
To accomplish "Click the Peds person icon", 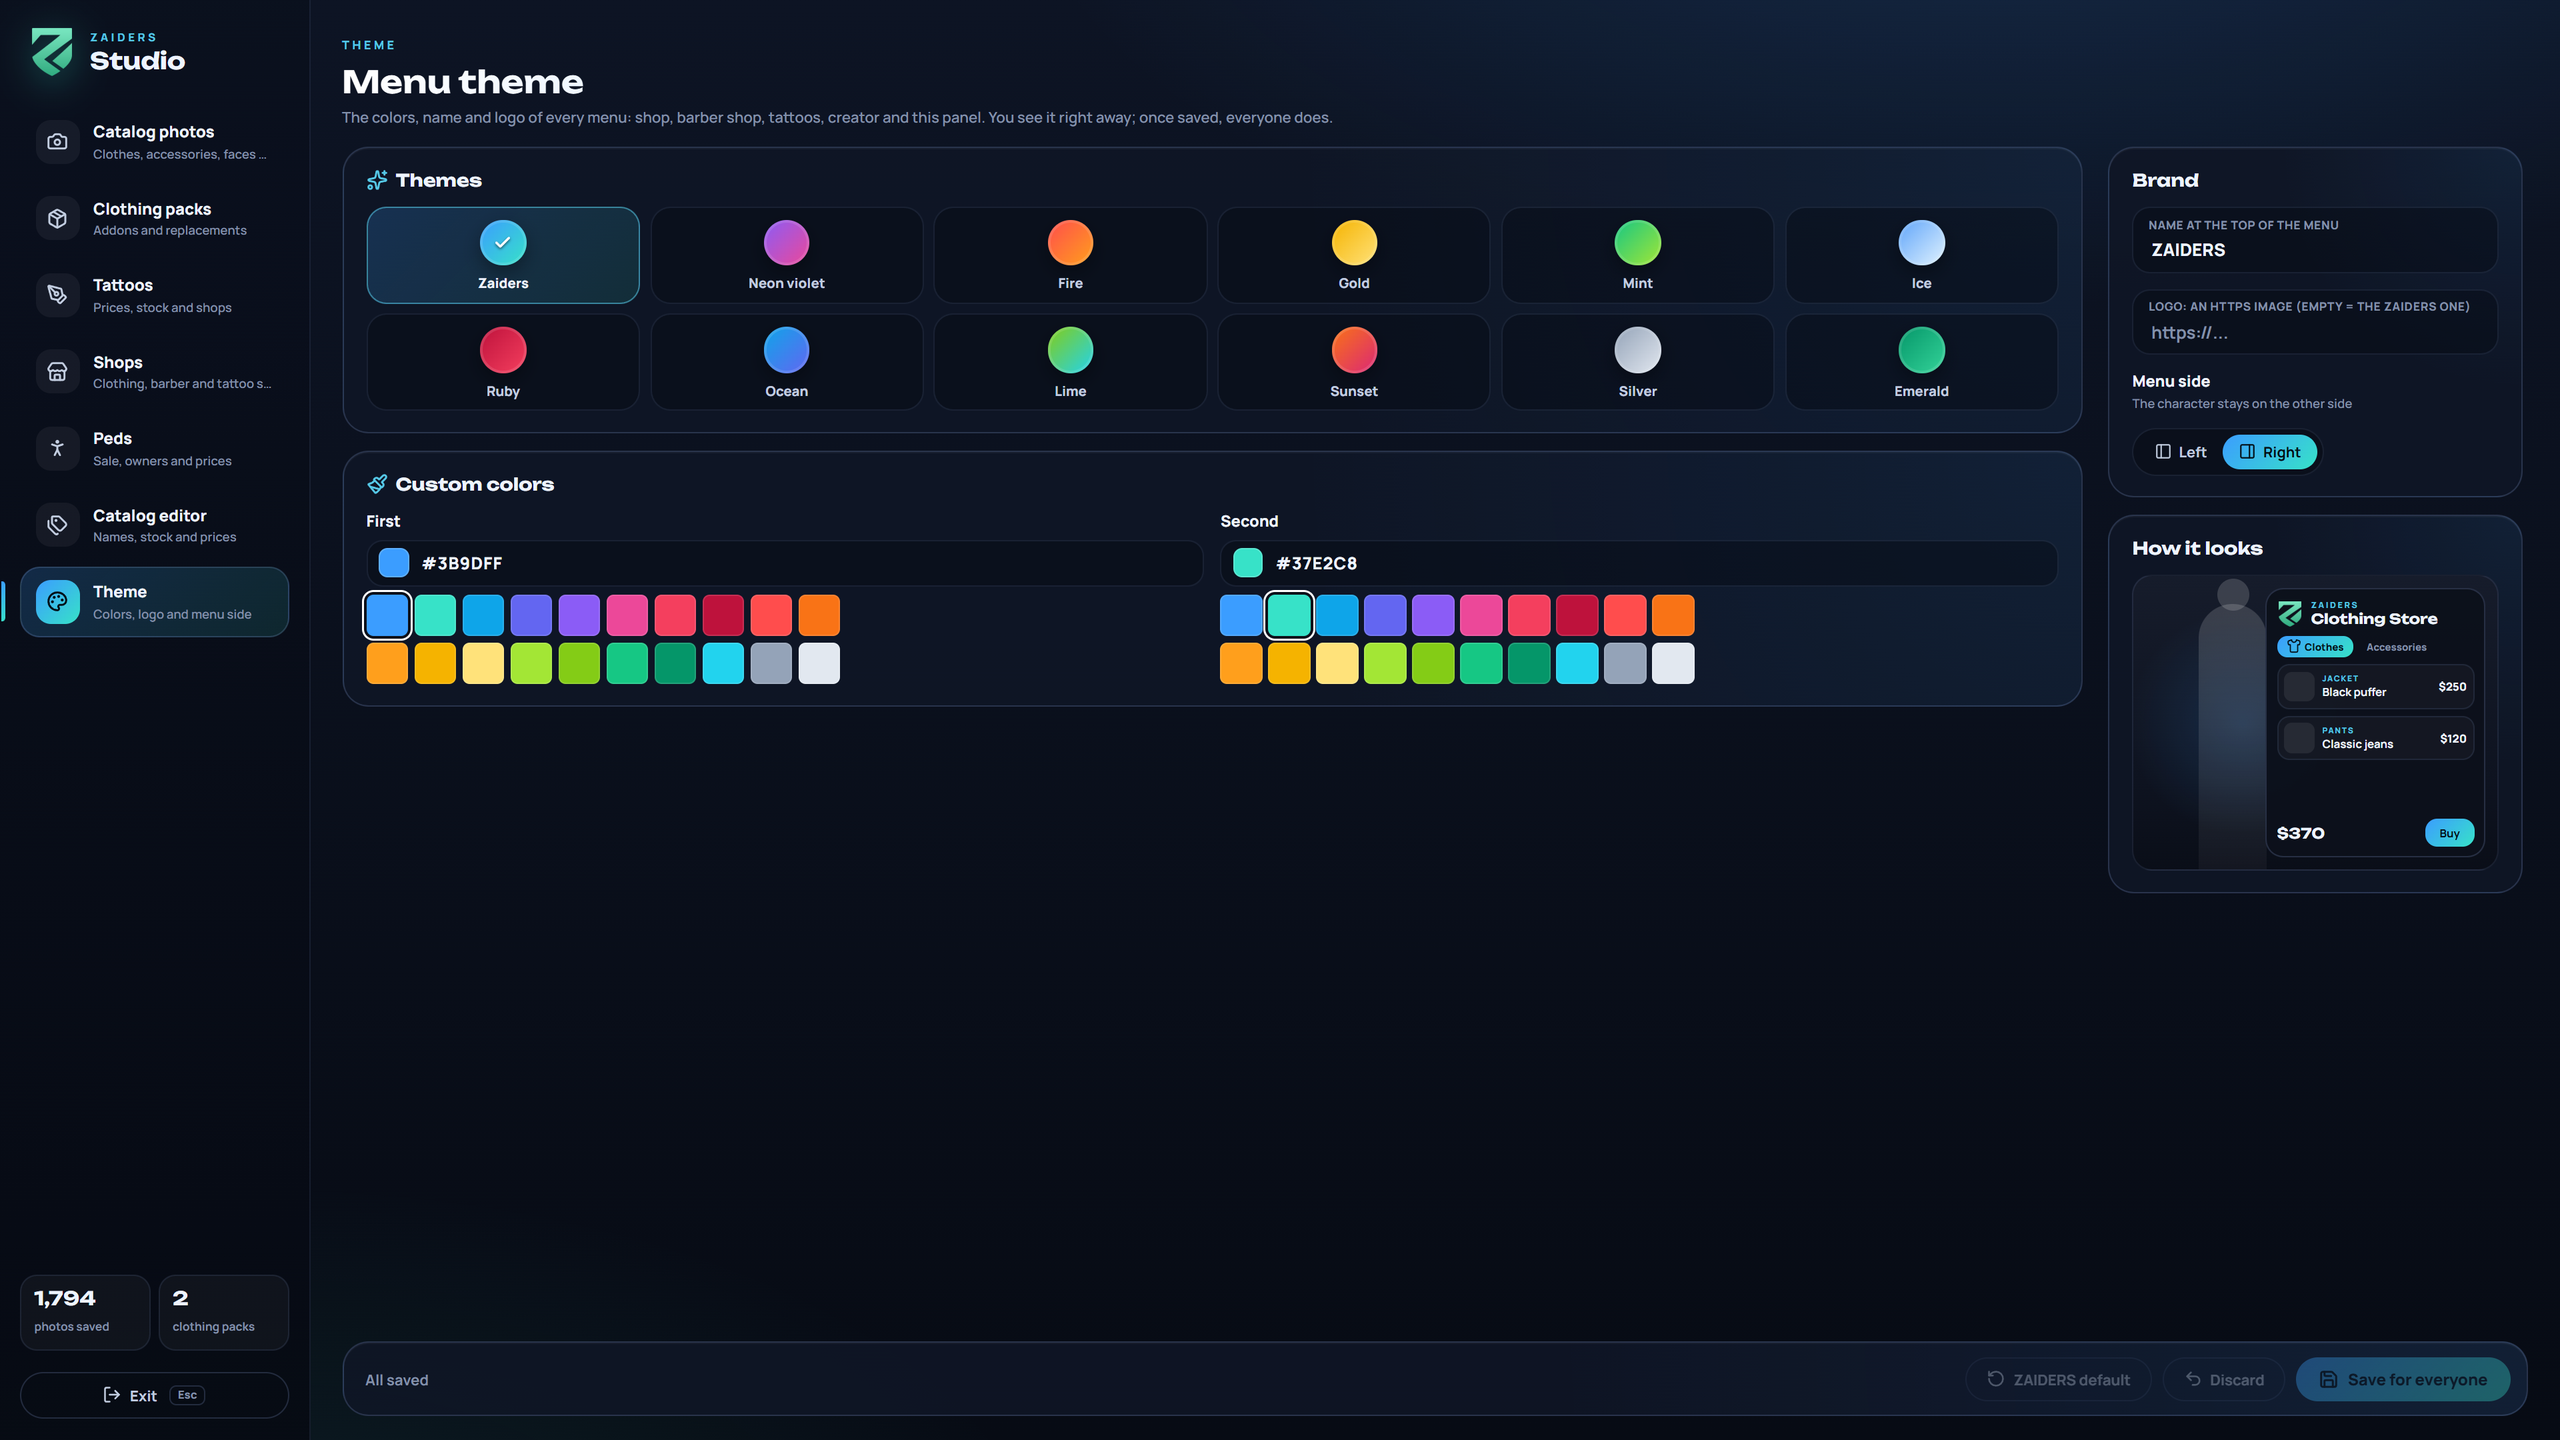I will (x=57, y=448).
